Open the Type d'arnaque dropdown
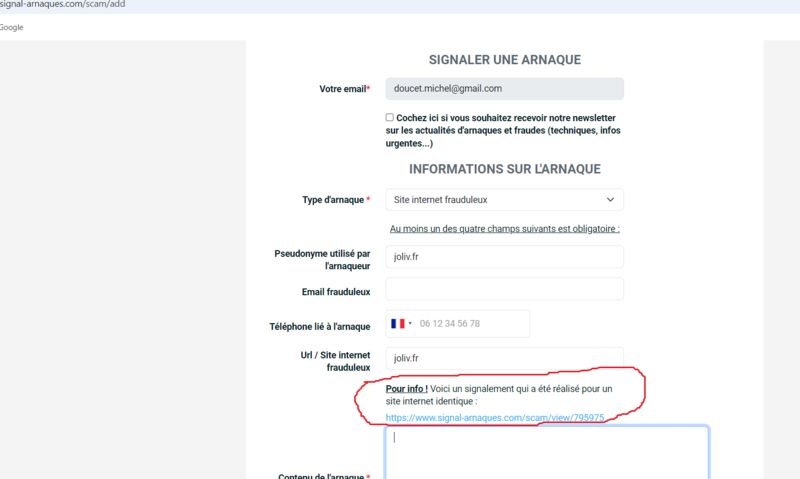Viewport: 800px width, 479px height. tap(504, 200)
